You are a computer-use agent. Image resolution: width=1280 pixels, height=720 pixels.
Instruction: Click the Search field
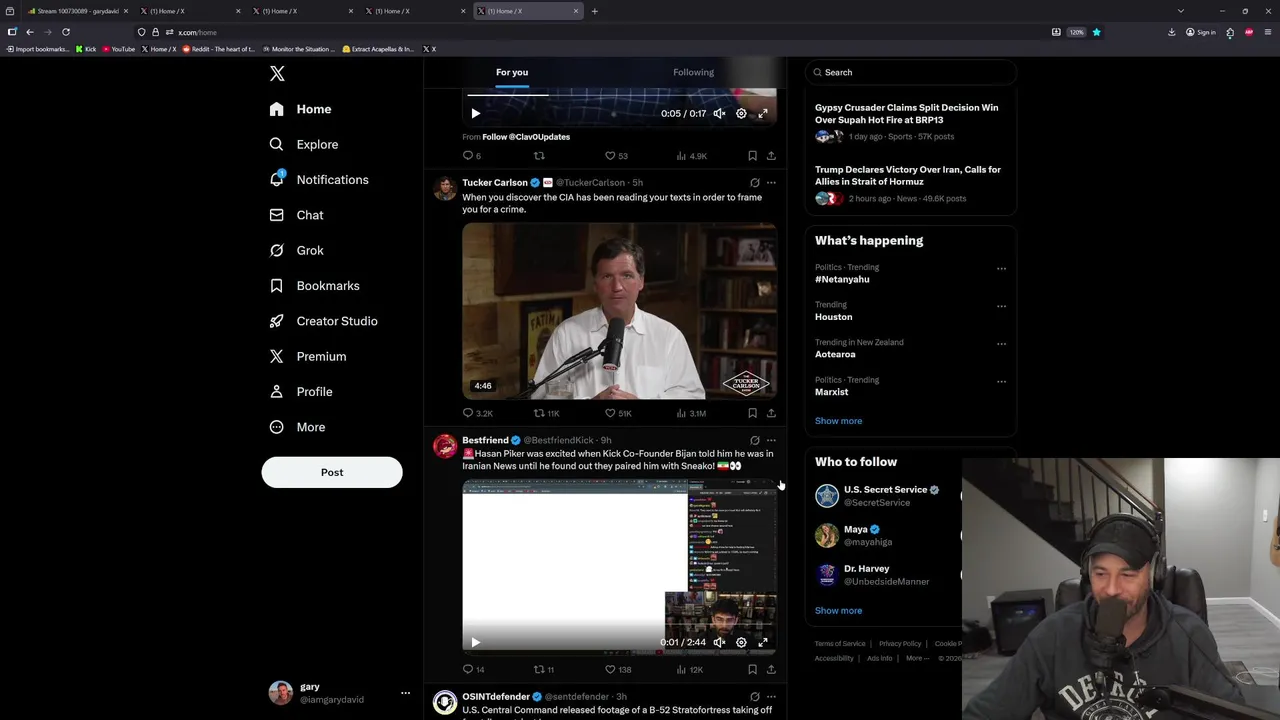911,72
